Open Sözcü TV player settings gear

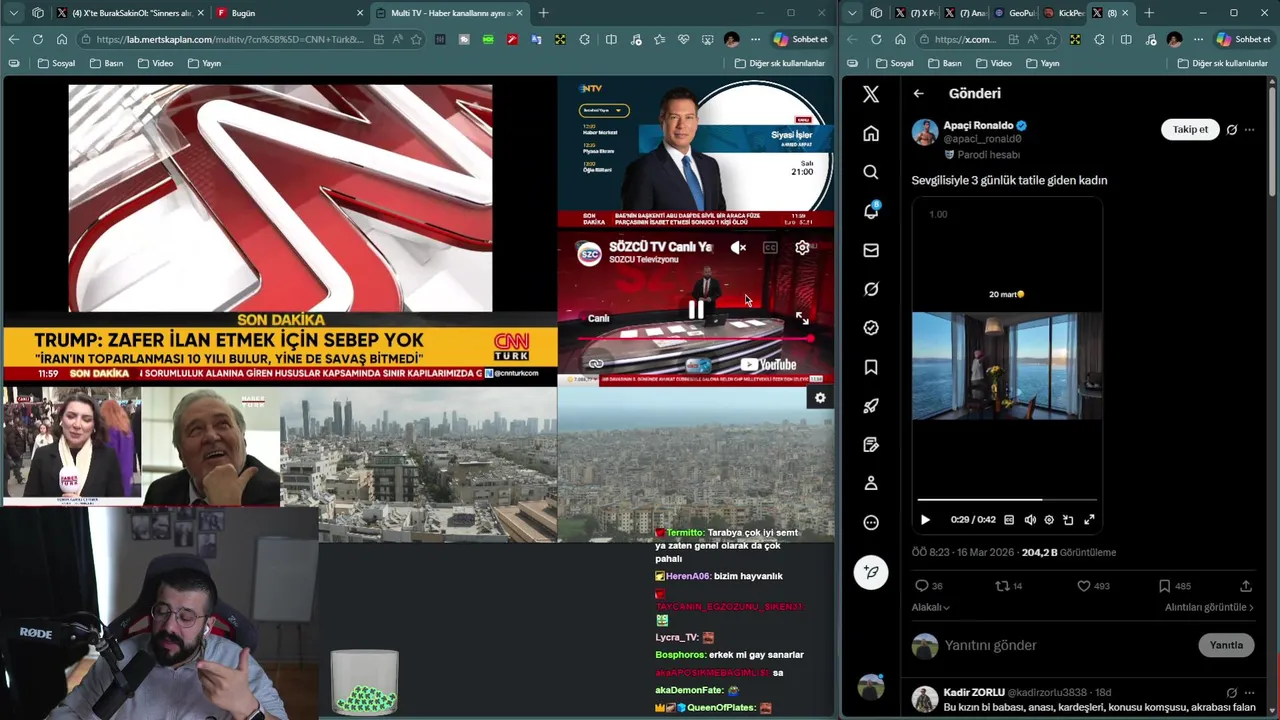click(802, 248)
